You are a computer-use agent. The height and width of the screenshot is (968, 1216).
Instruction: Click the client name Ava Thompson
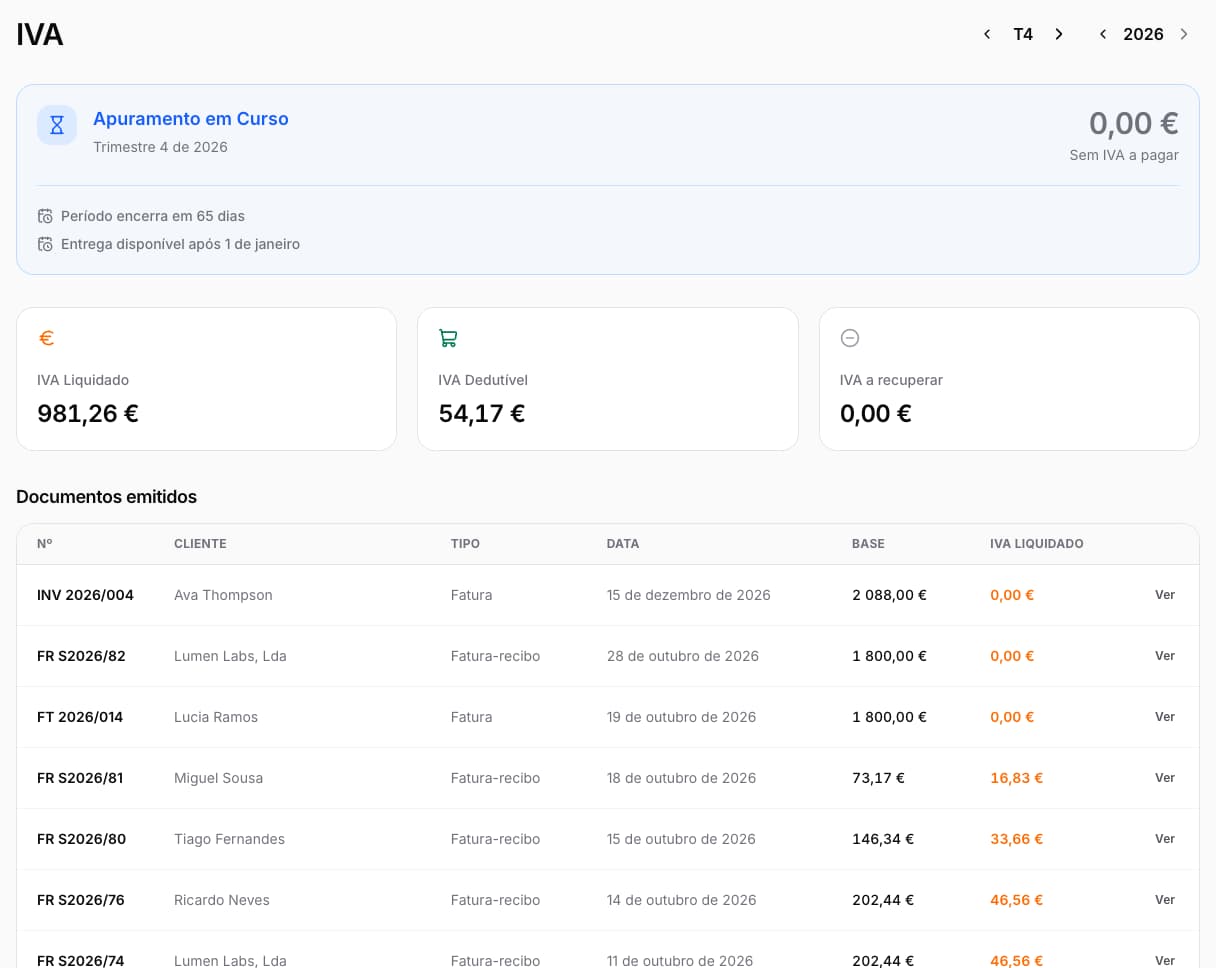(223, 595)
